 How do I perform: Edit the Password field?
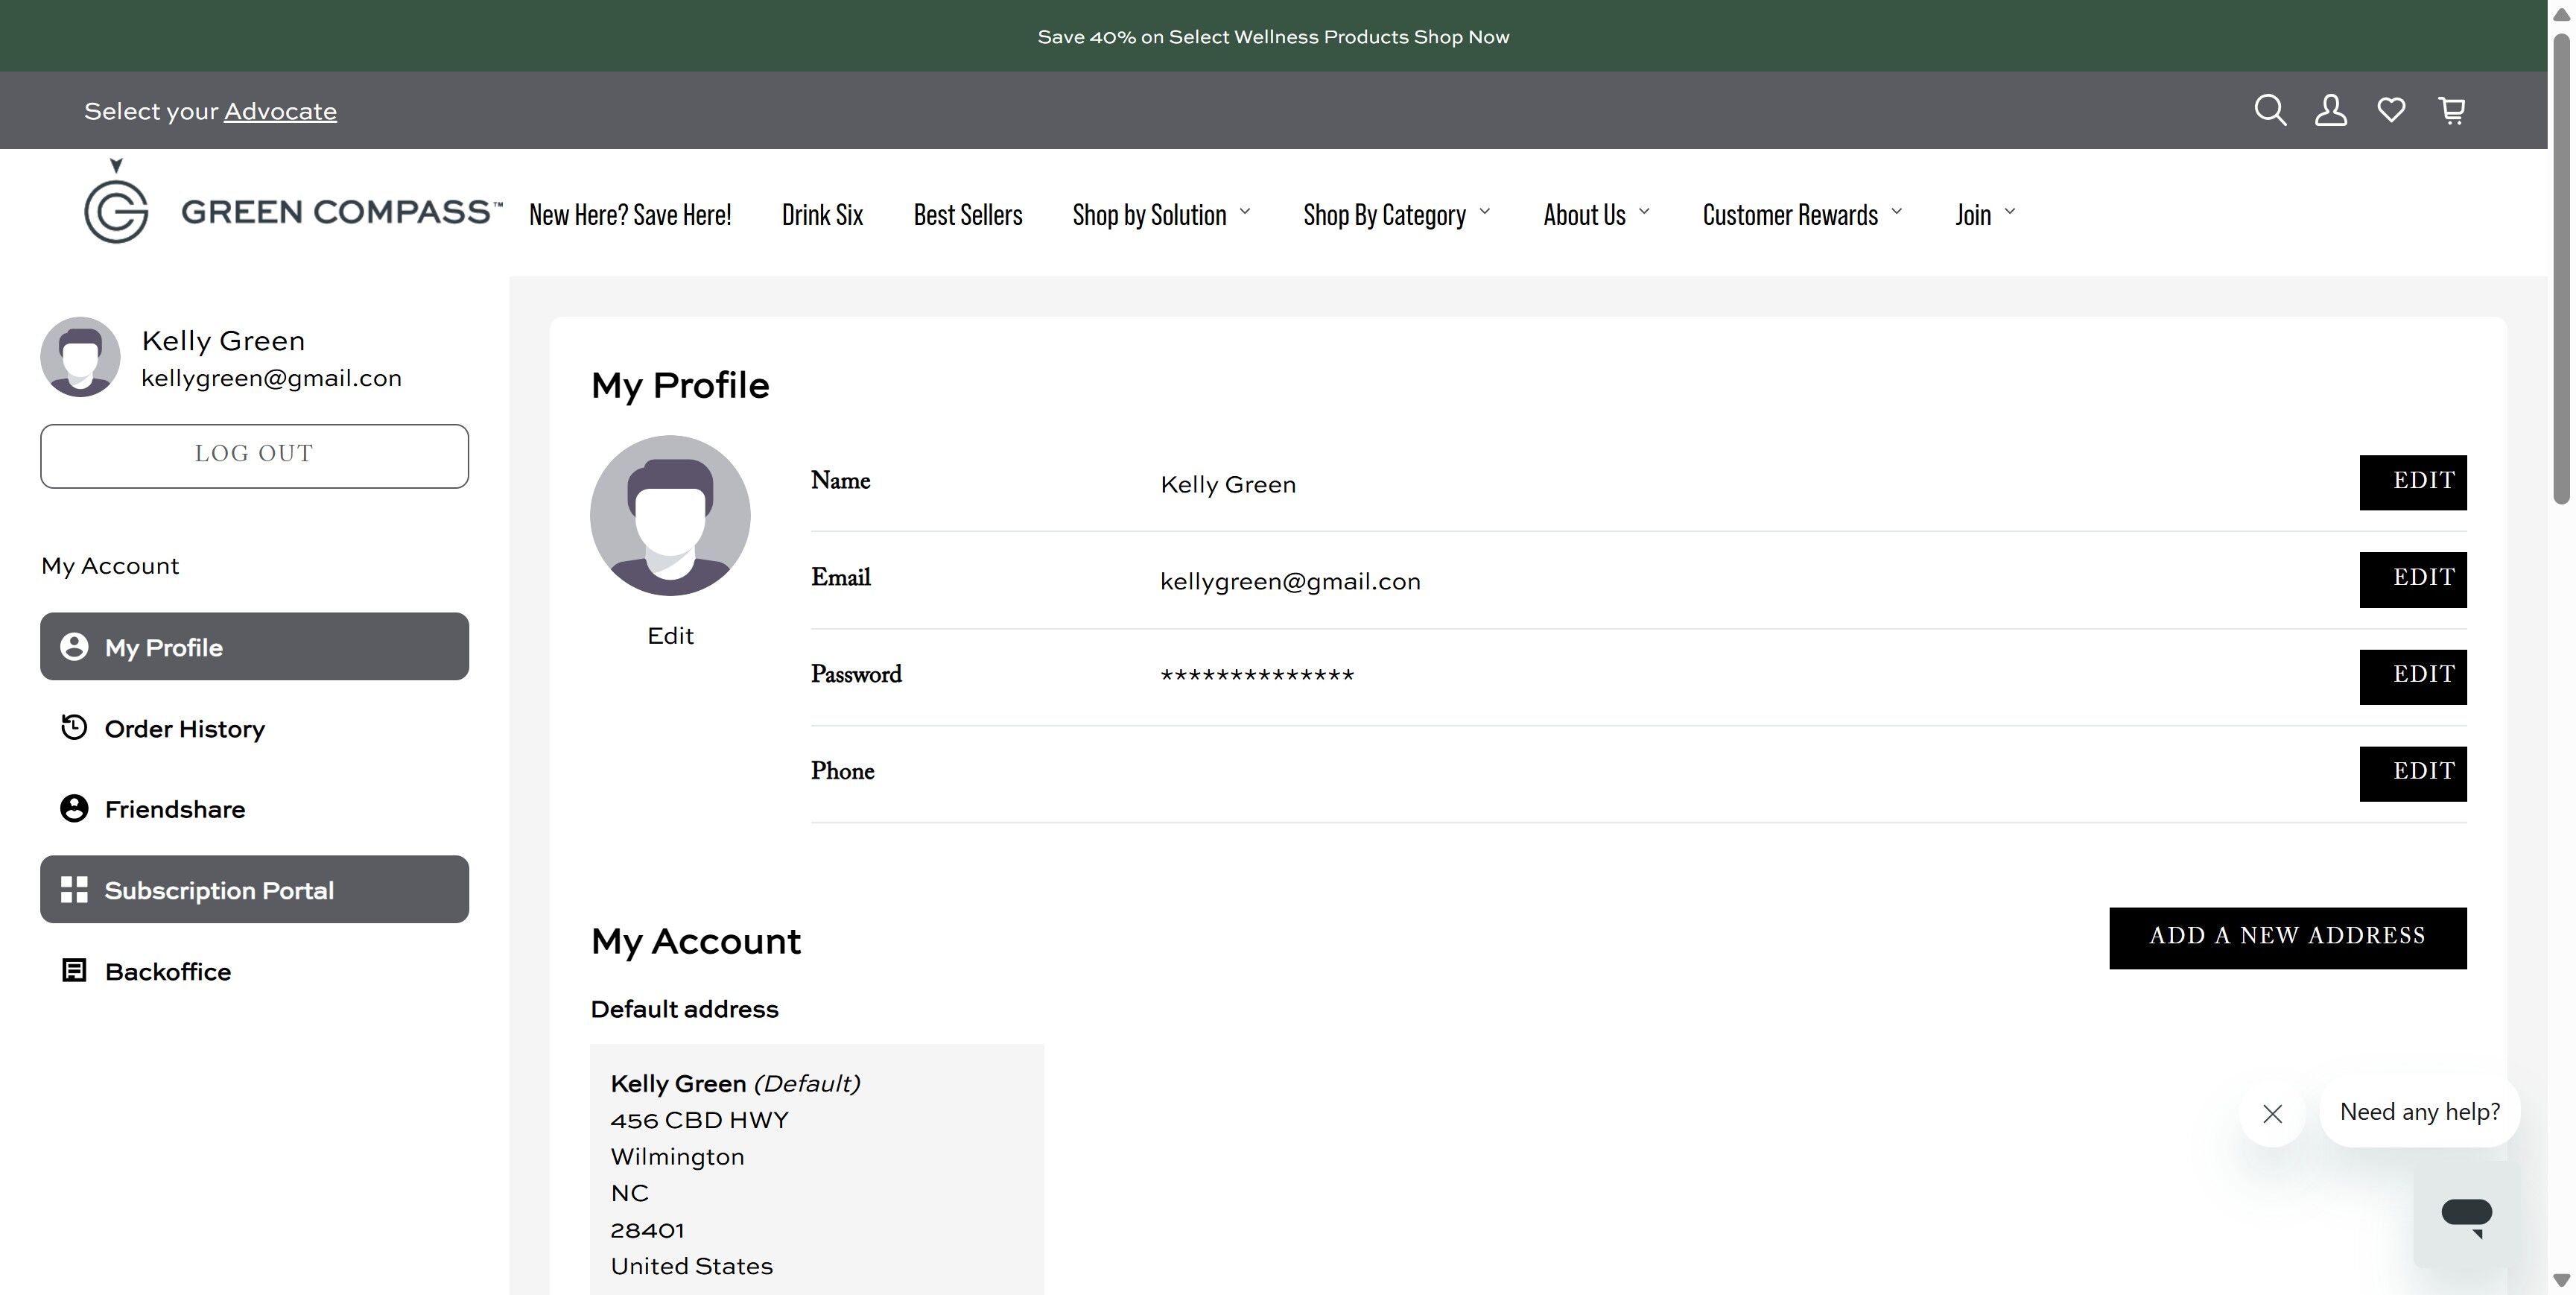point(2413,676)
